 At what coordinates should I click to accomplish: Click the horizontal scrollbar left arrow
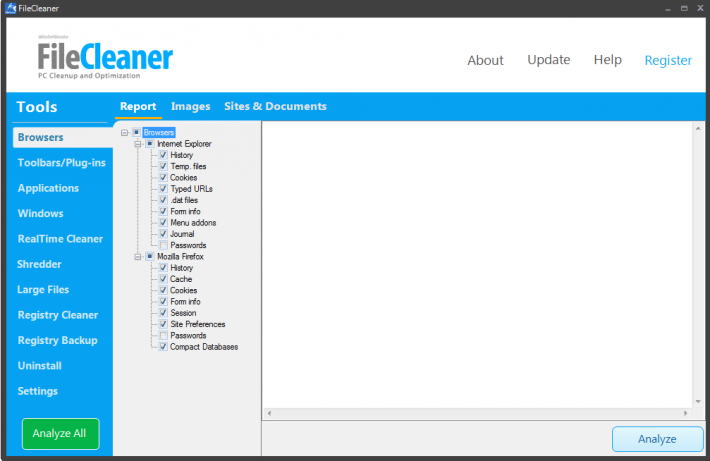[x=269, y=413]
